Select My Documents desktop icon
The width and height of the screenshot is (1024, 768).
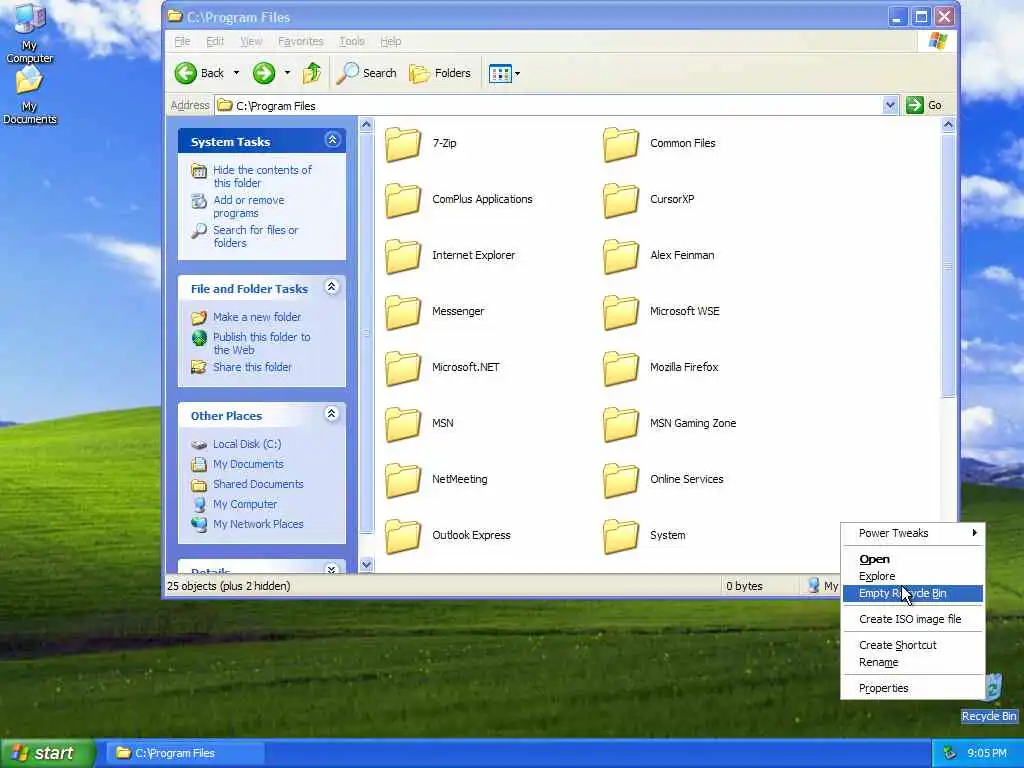[x=29, y=95]
